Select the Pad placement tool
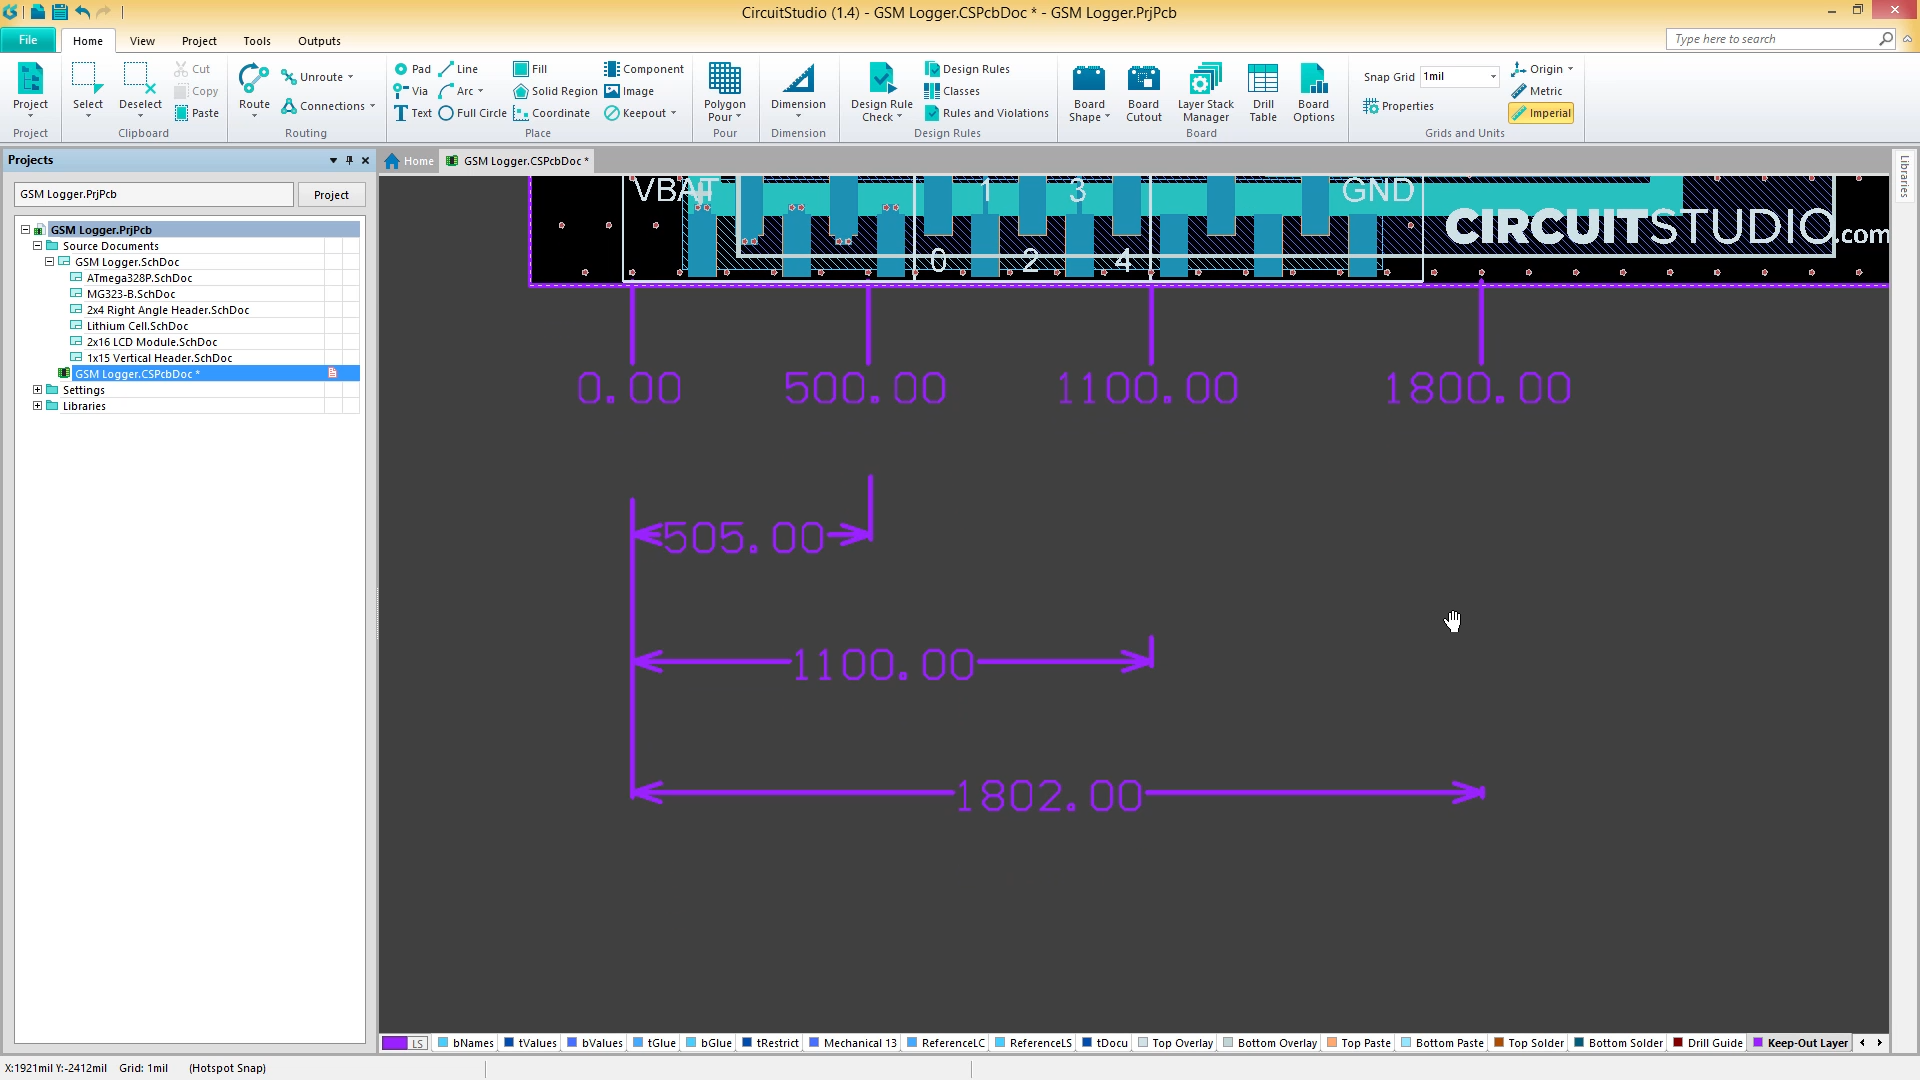This screenshot has height=1080, width=1920. coord(411,69)
